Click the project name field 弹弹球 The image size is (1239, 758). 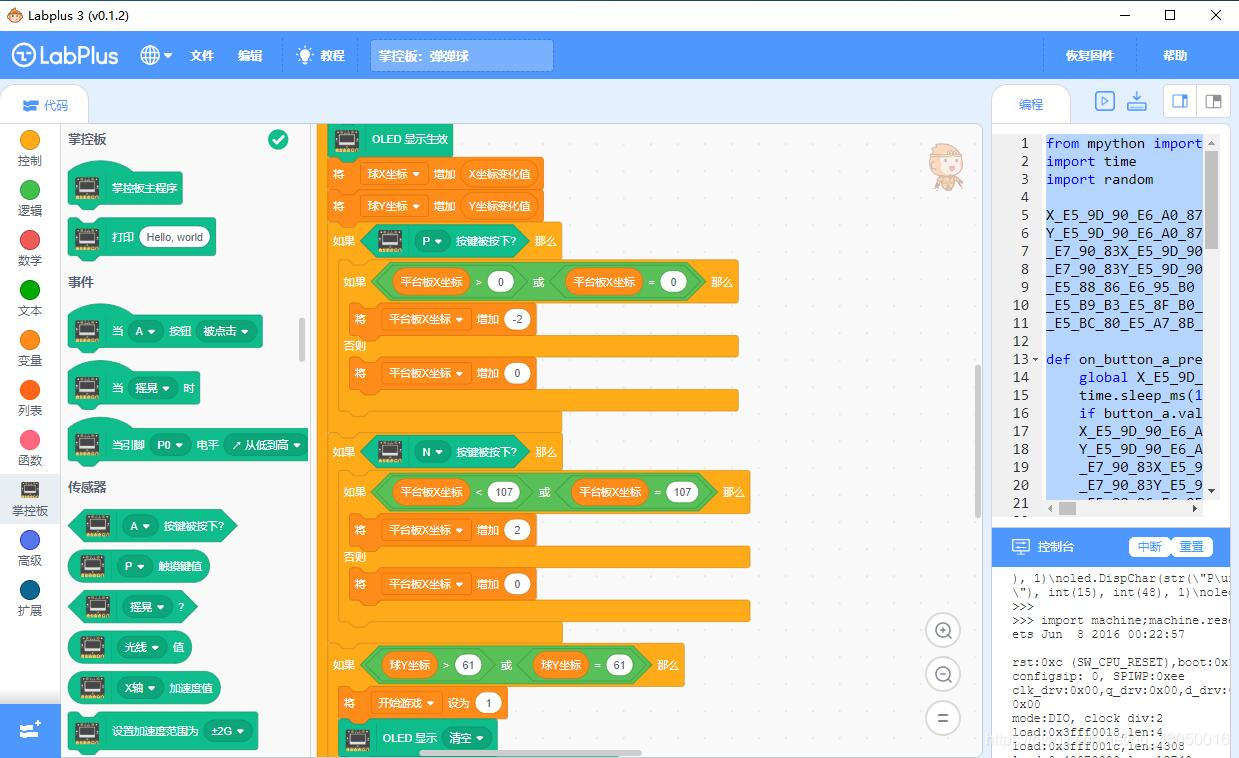point(462,56)
